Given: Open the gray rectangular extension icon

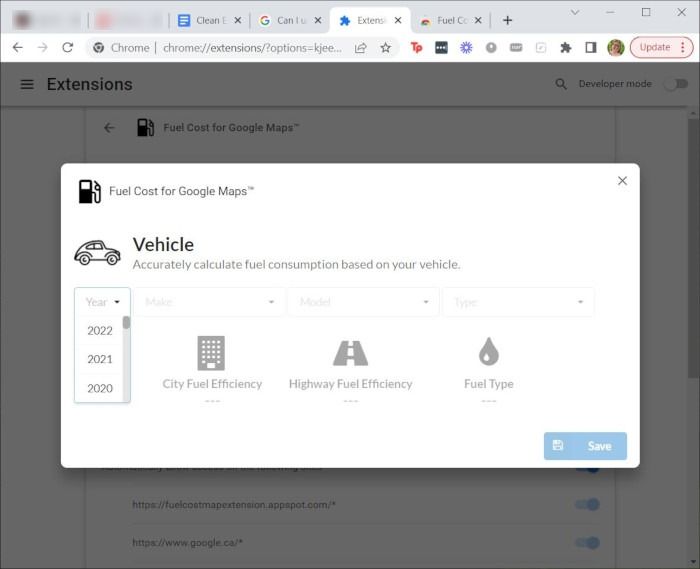Looking at the screenshot, I should (x=516, y=47).
